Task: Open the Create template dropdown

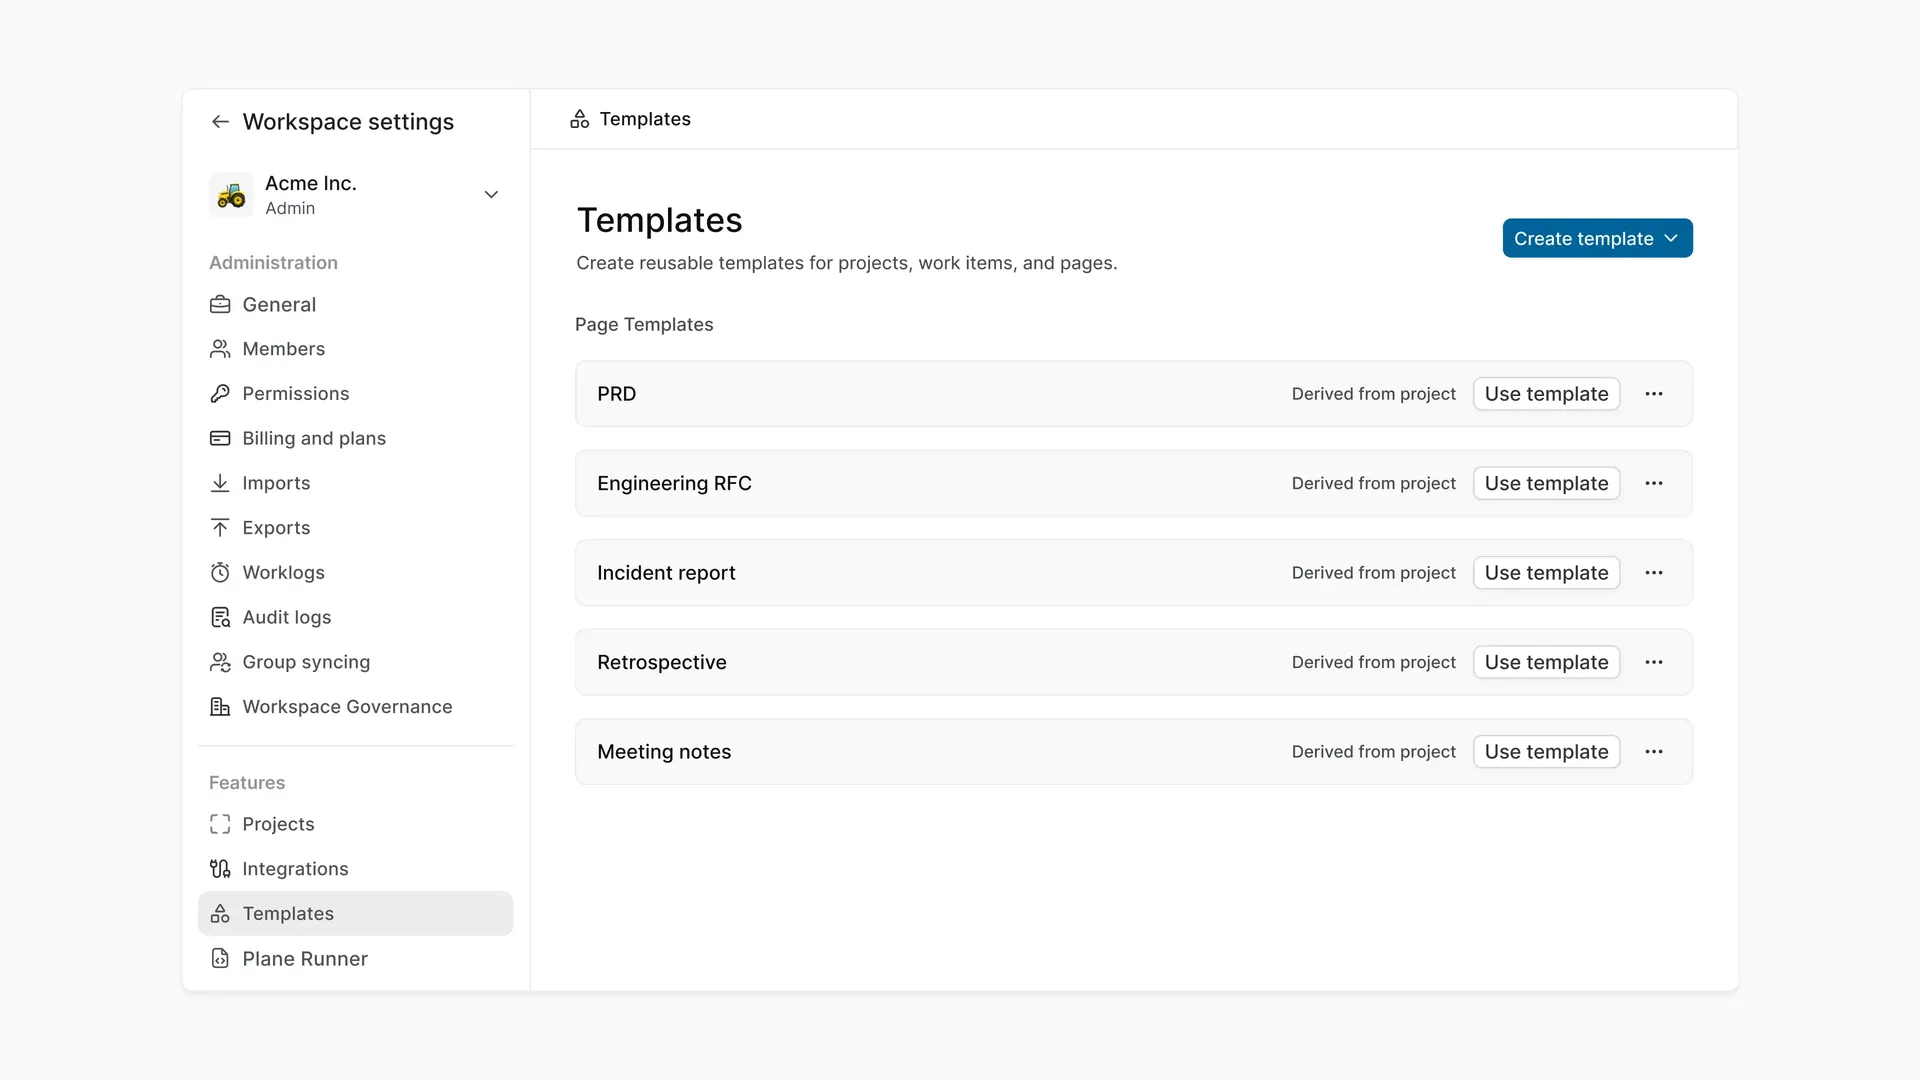Action: [1597, 238]
